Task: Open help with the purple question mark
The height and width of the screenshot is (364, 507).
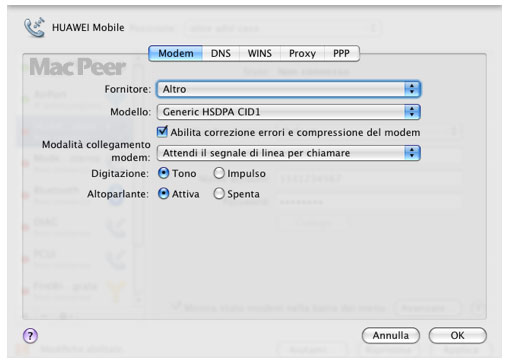Action: pyautogui.click(x=30, y=336)
